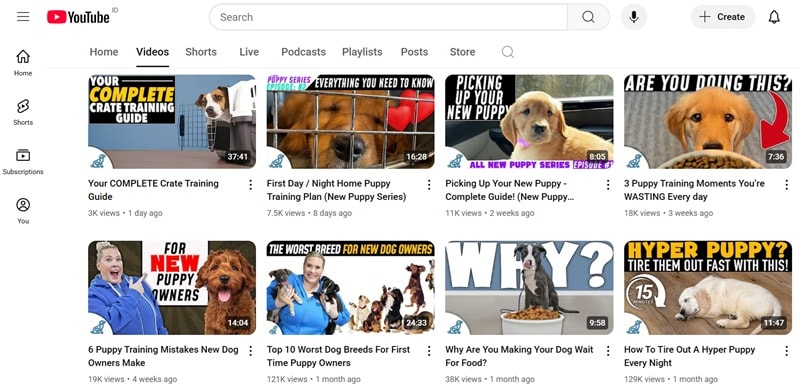Click the Create button
This screenshot has width=800, height=386.
723,17
